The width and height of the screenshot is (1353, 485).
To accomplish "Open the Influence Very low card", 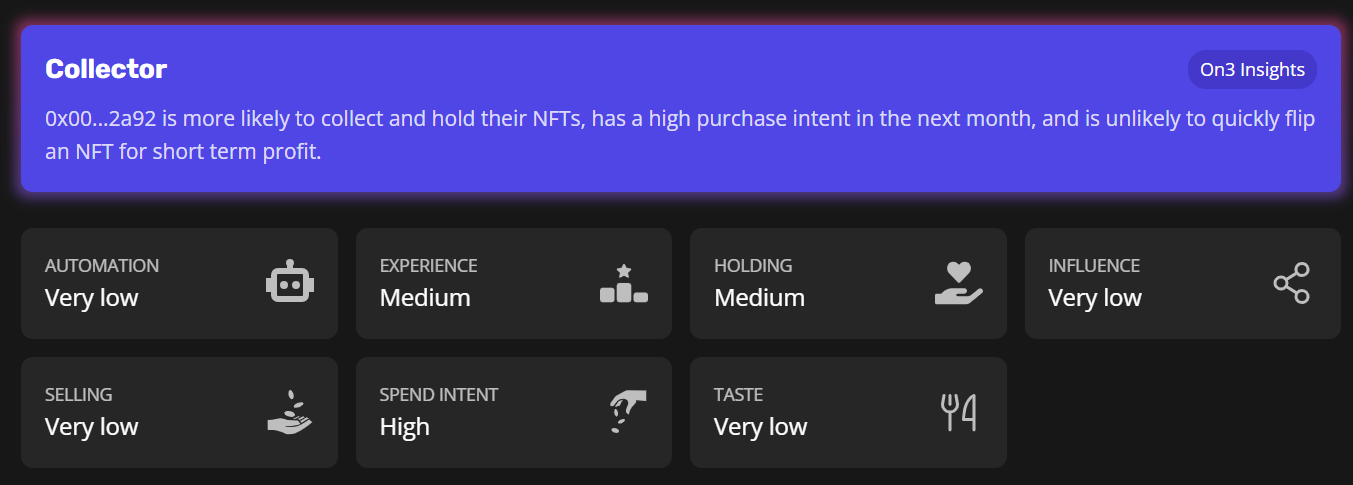I will (x=1182, y=283).
